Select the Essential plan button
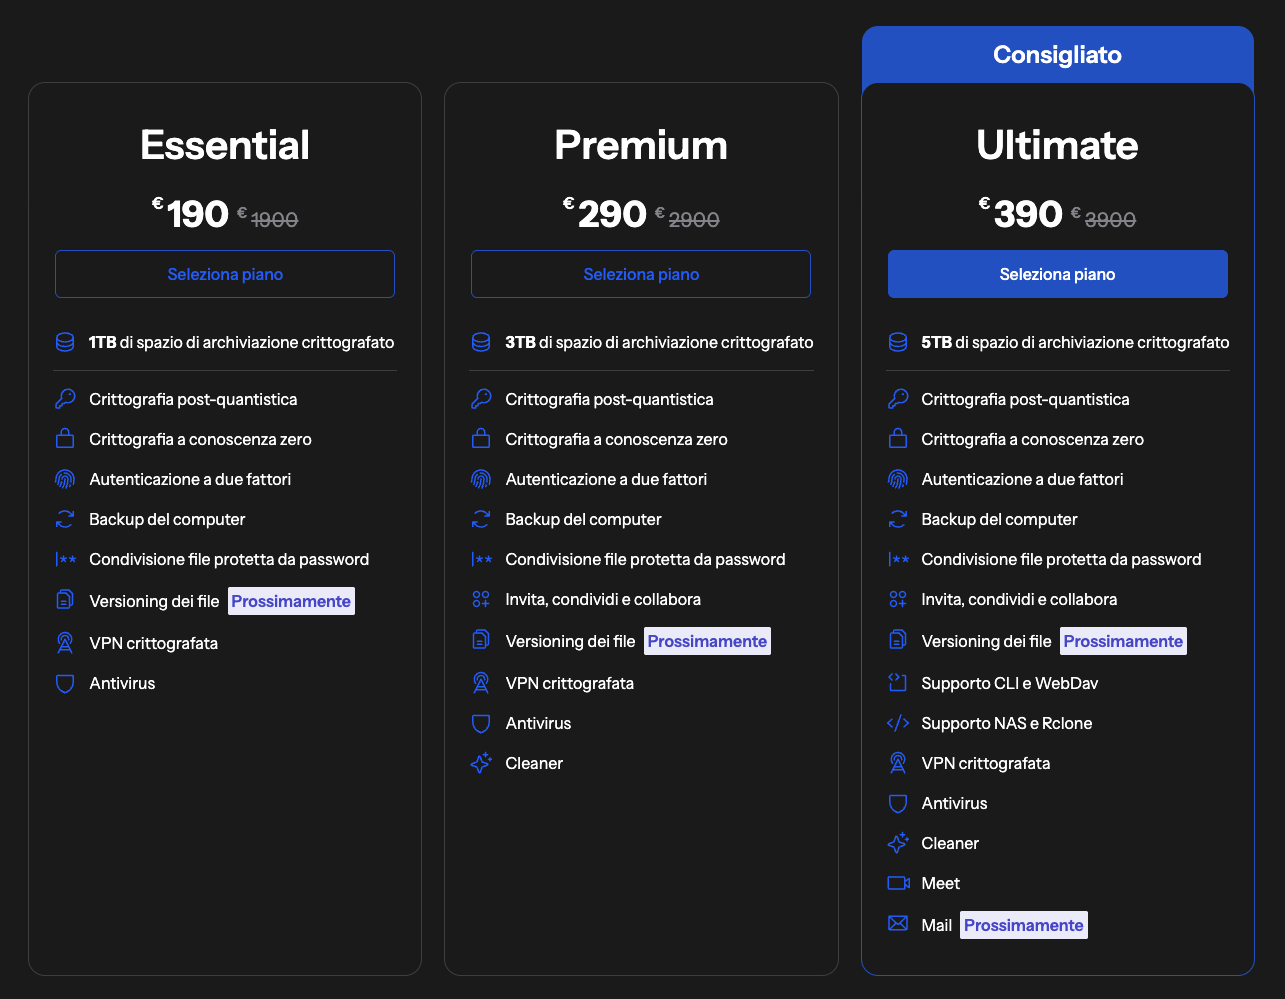This screenshot has height=999, width=1285. [225, 274]
